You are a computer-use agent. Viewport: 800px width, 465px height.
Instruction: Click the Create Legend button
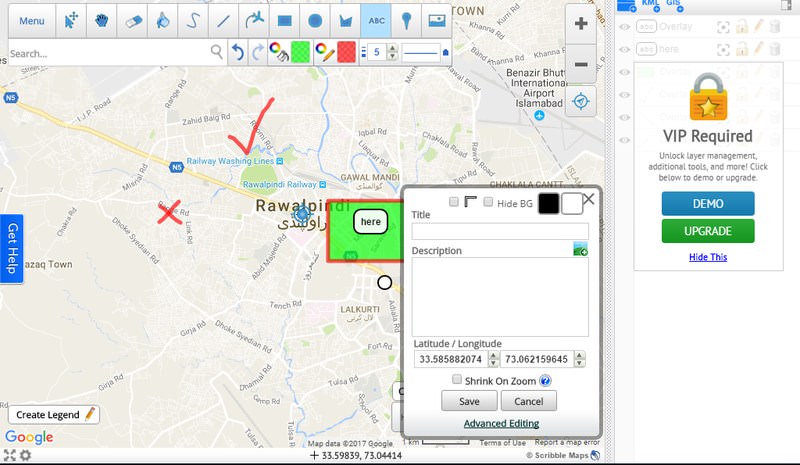54,414
